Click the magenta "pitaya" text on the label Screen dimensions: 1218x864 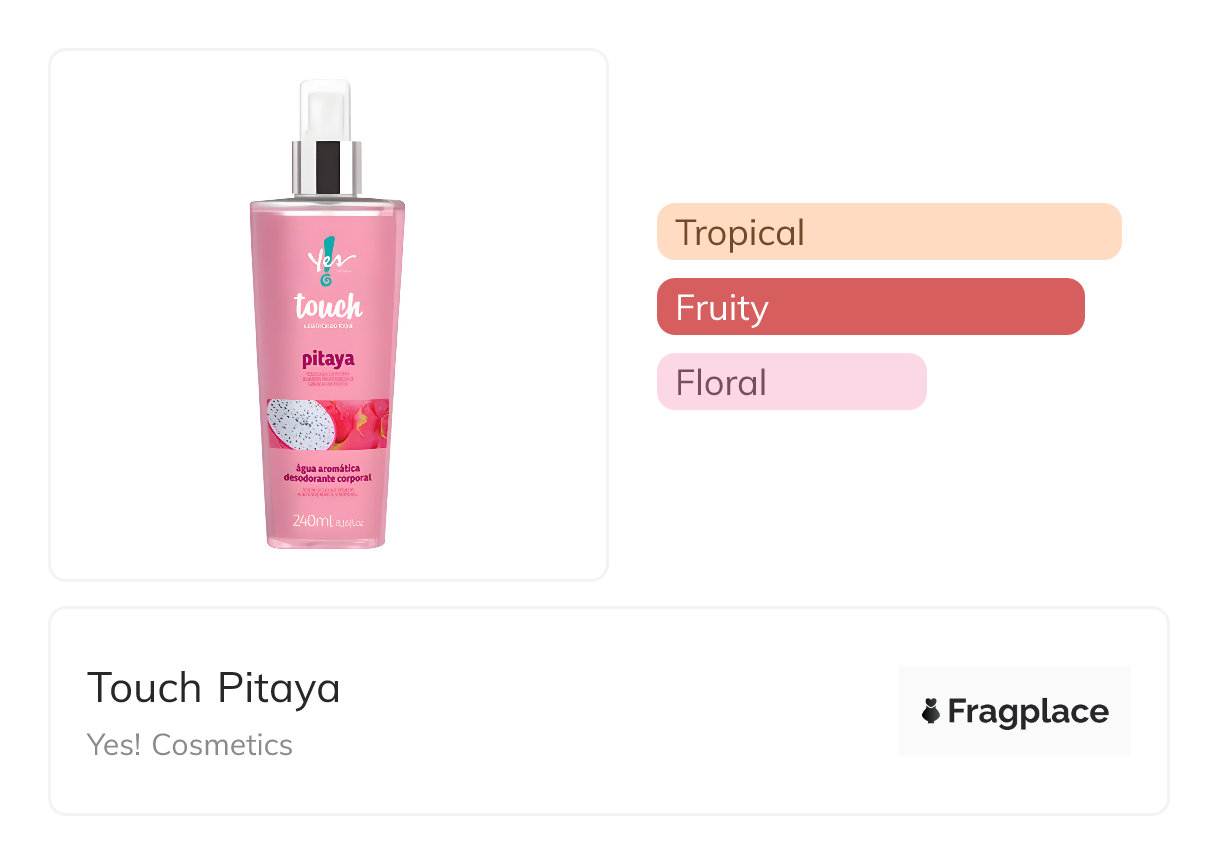(x=328, y=358)
